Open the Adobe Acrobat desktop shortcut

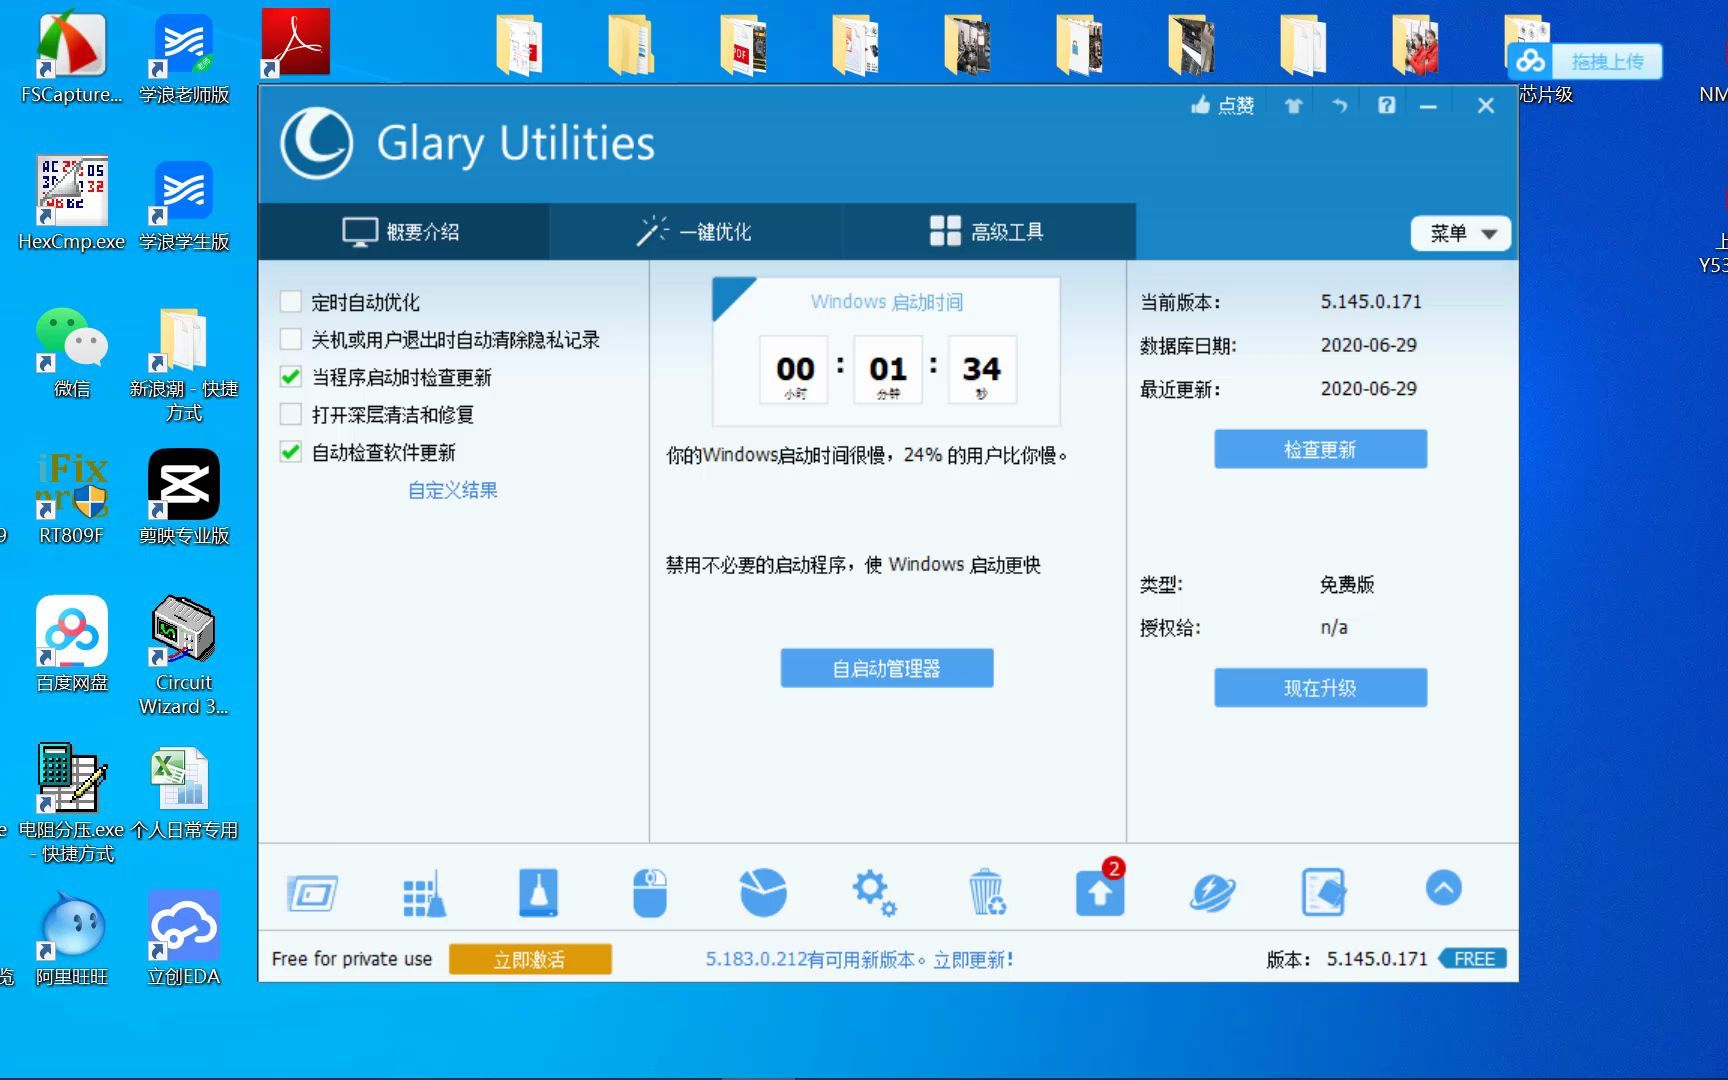tap(295, 42)
